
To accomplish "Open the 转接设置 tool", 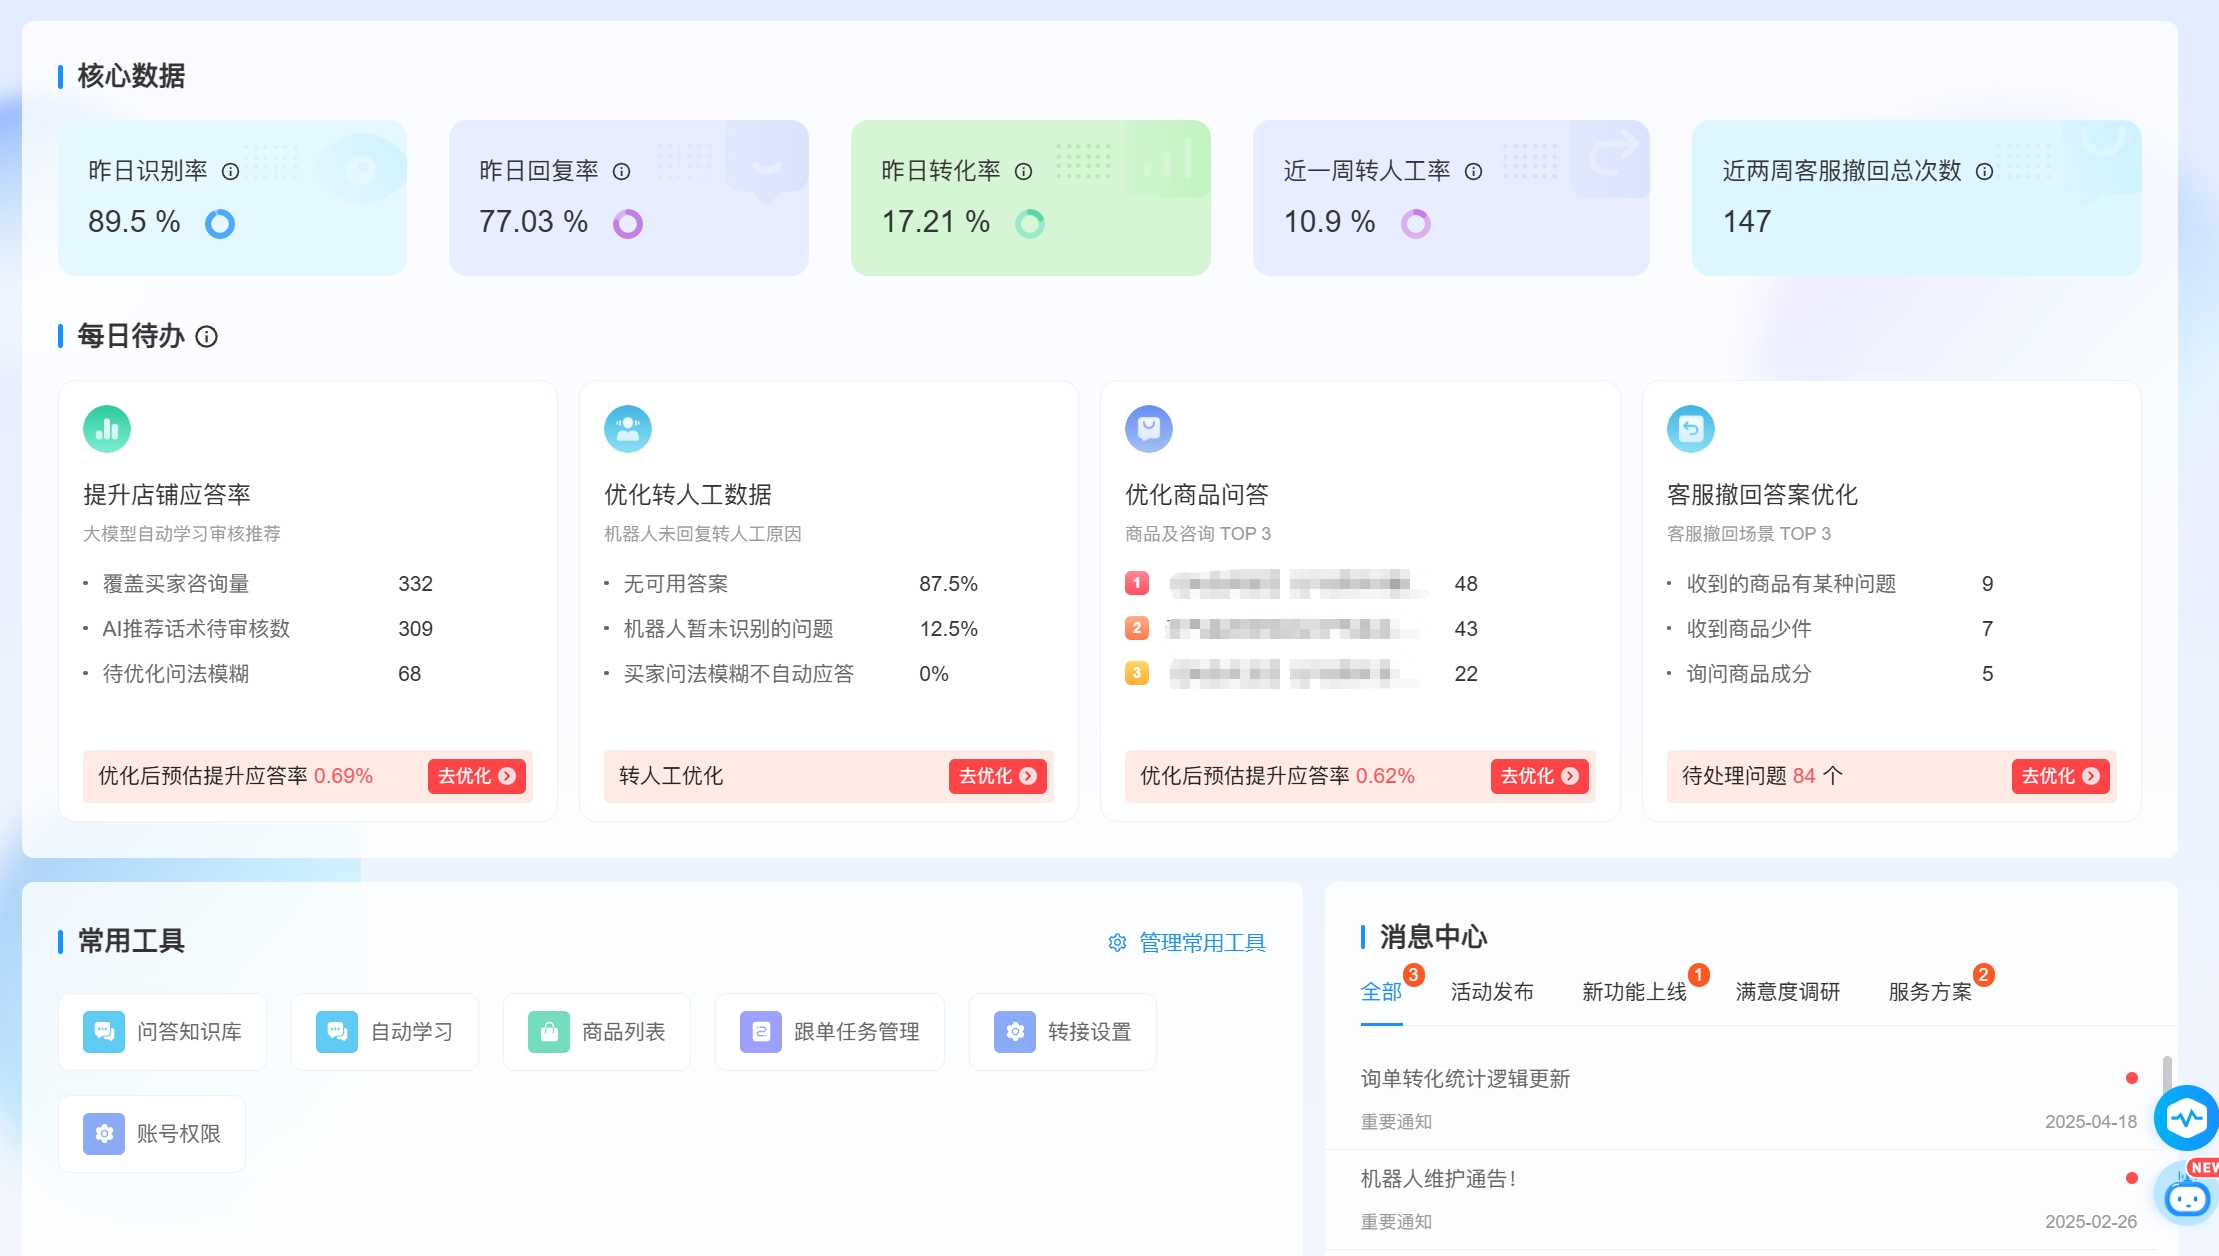I will [1062, 1031].
